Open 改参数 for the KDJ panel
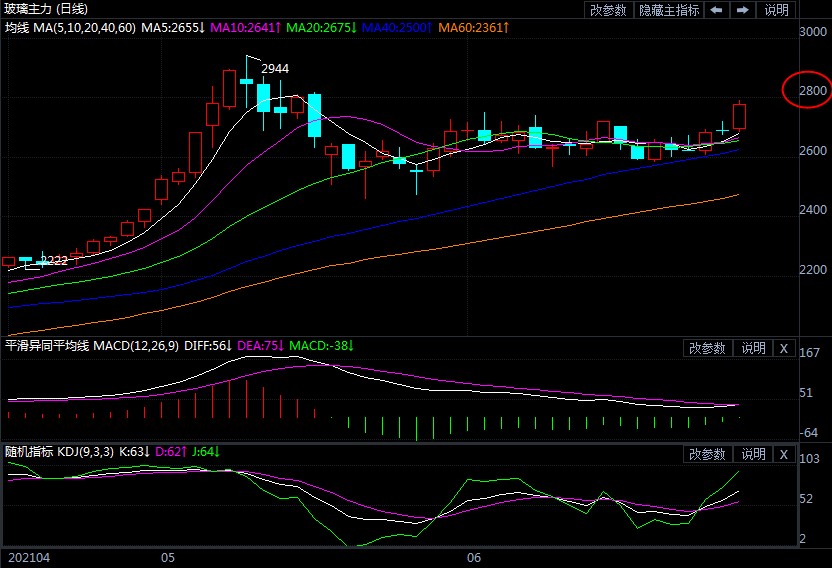The height and width of the screenshot is (568, 832). [x=707, y=454]
